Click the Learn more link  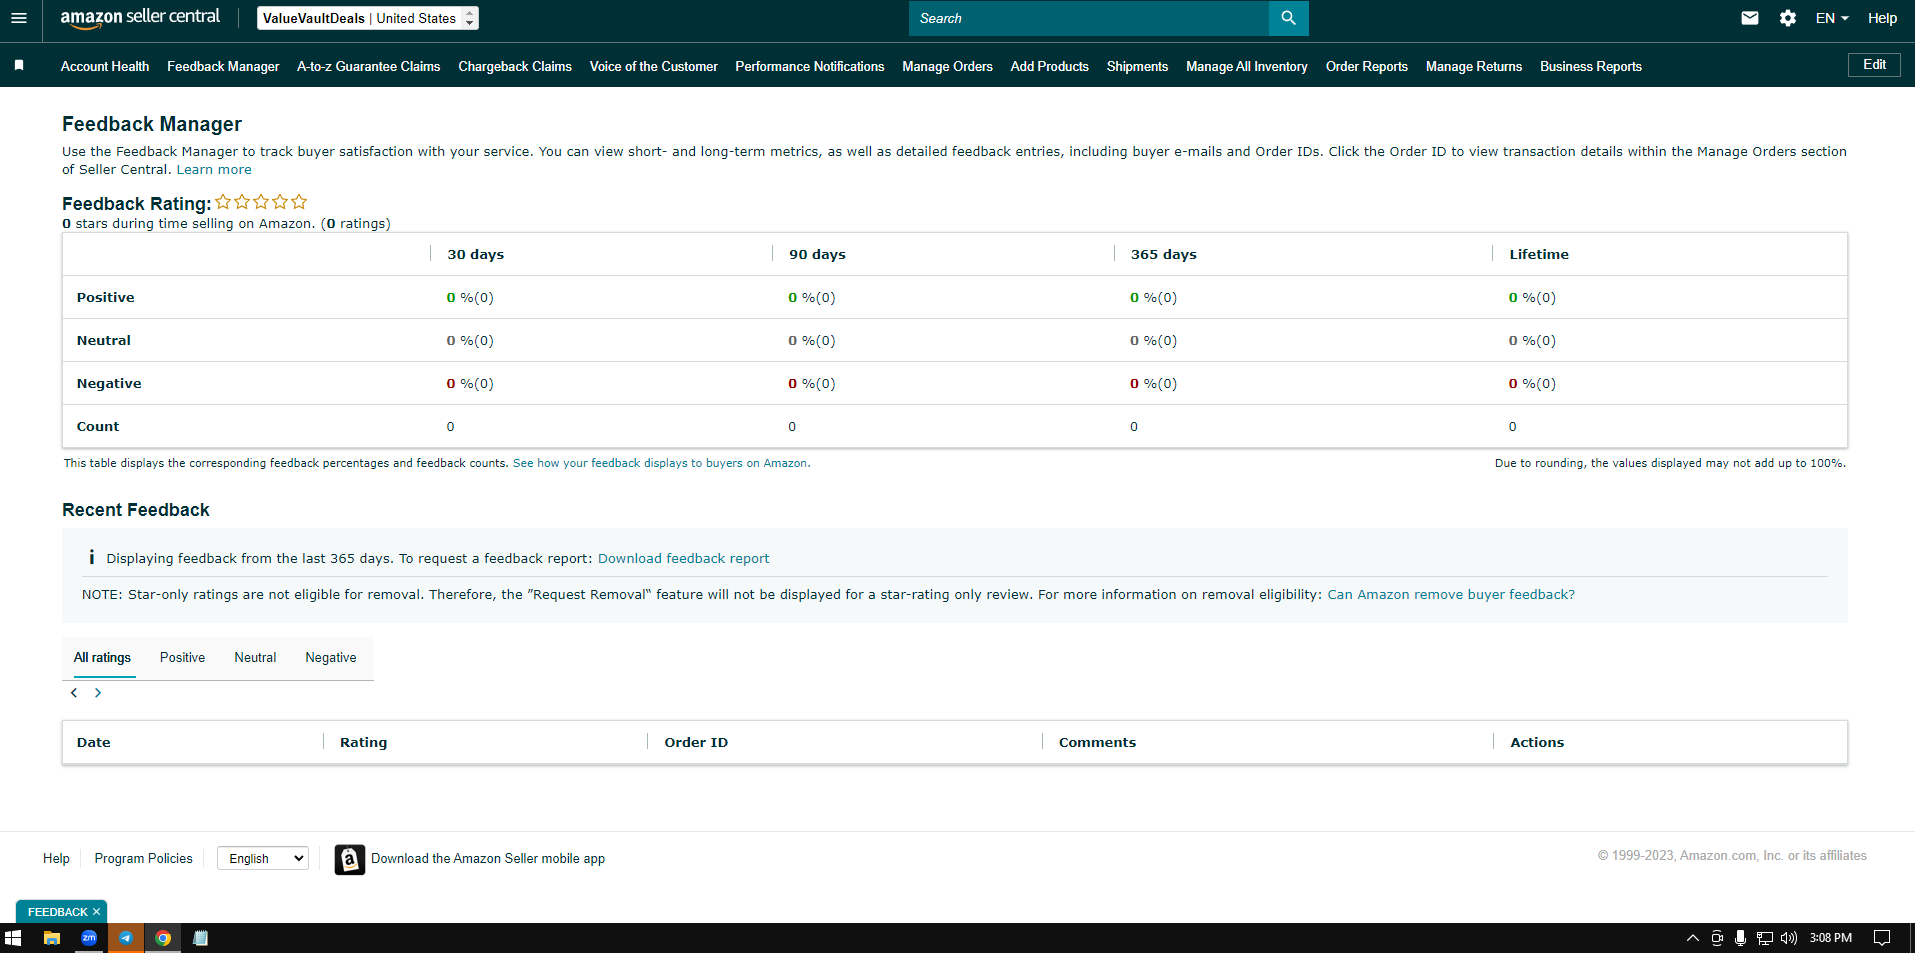214,170
